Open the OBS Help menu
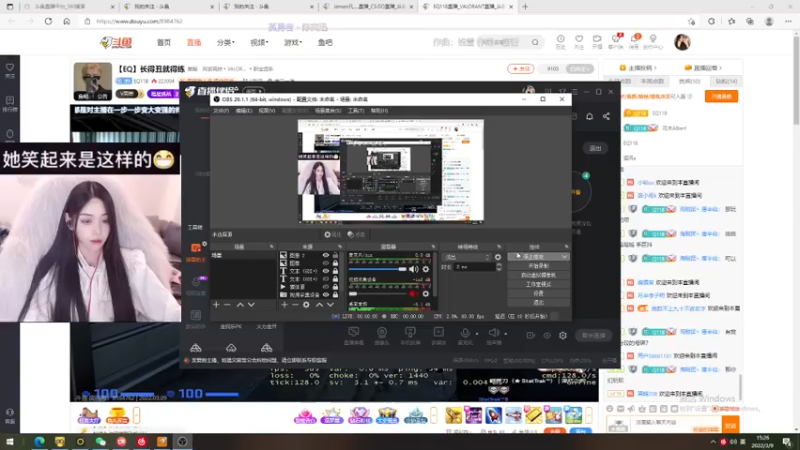Image resolution: width=800 pixels, height=450 pixels. [379, 111]
